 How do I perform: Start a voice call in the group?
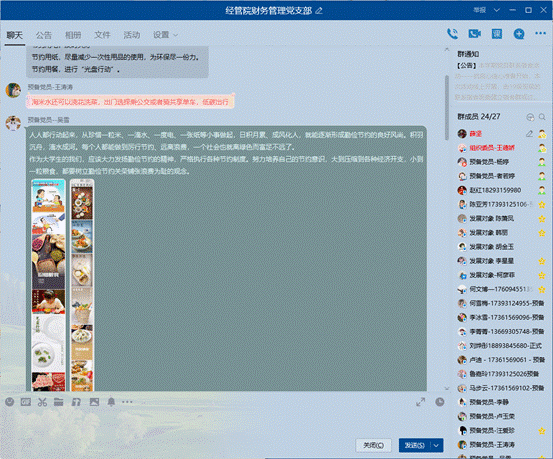coord(452,34)
